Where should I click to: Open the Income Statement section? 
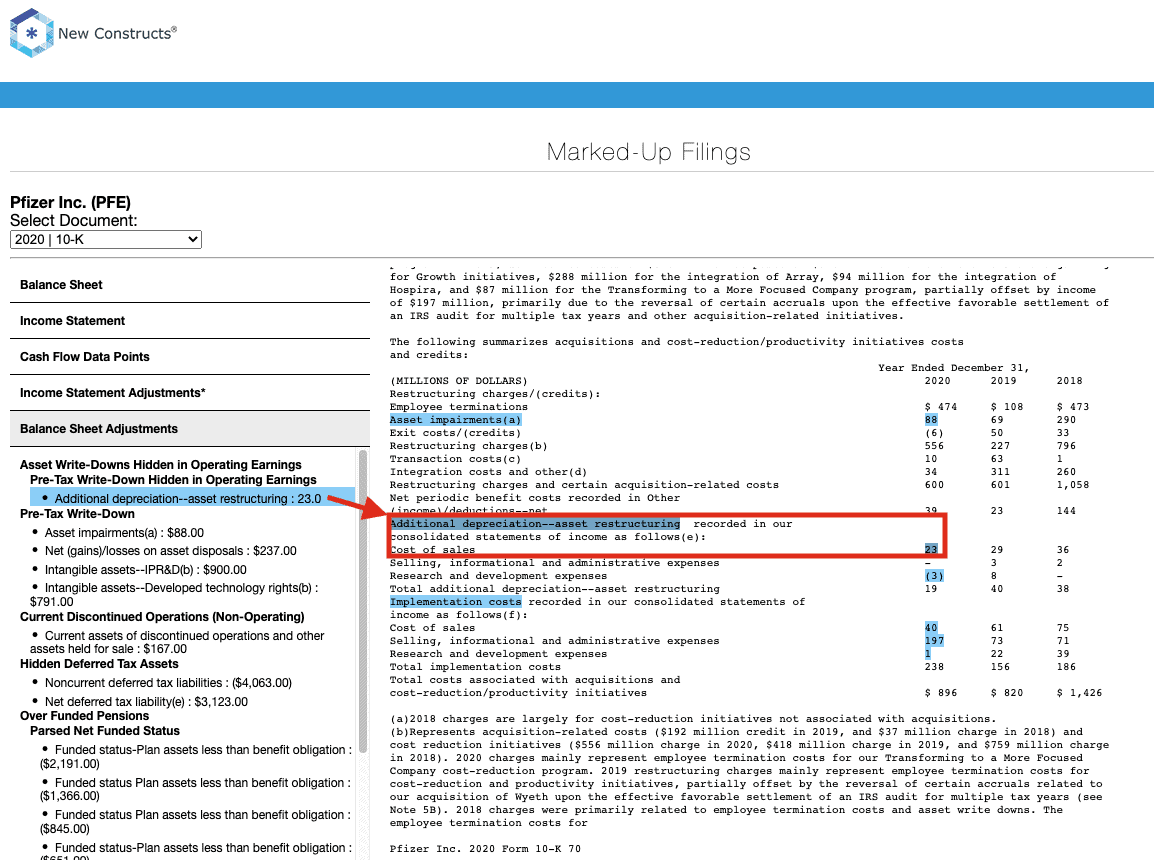(190, 321)
